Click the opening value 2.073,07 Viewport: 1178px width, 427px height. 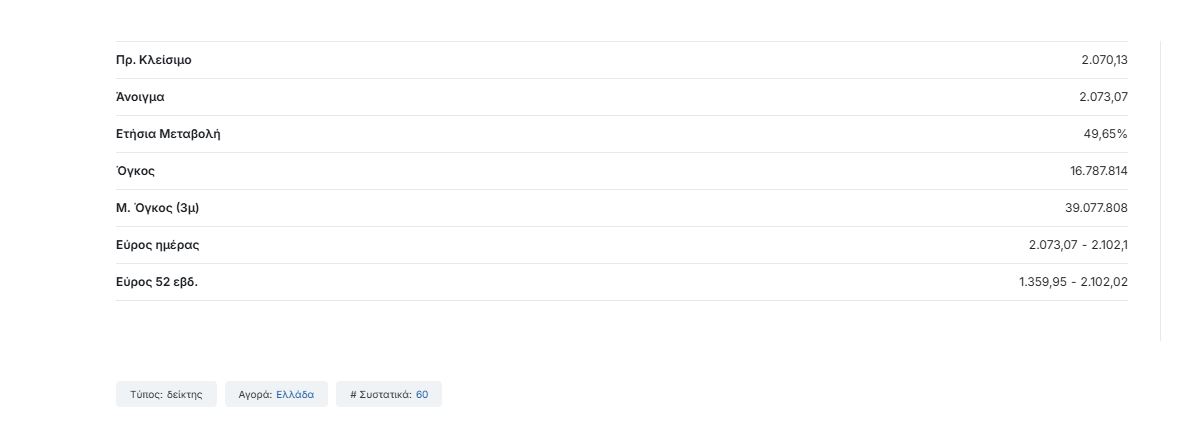click(1103, 97)
